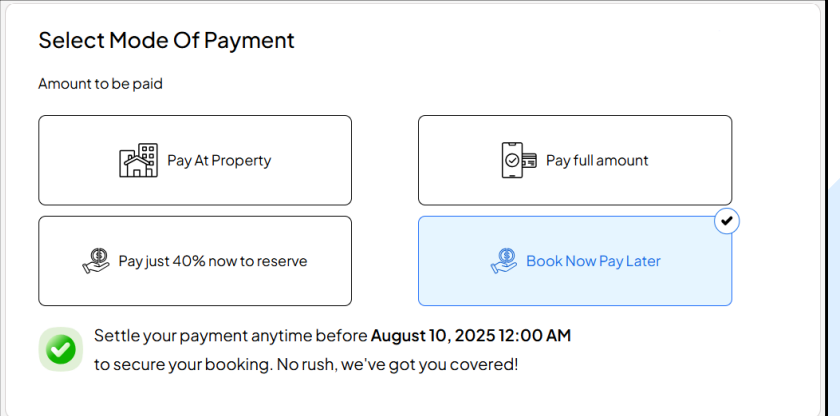Click the "Settle your payment anytime before" text

click(230, 335)
